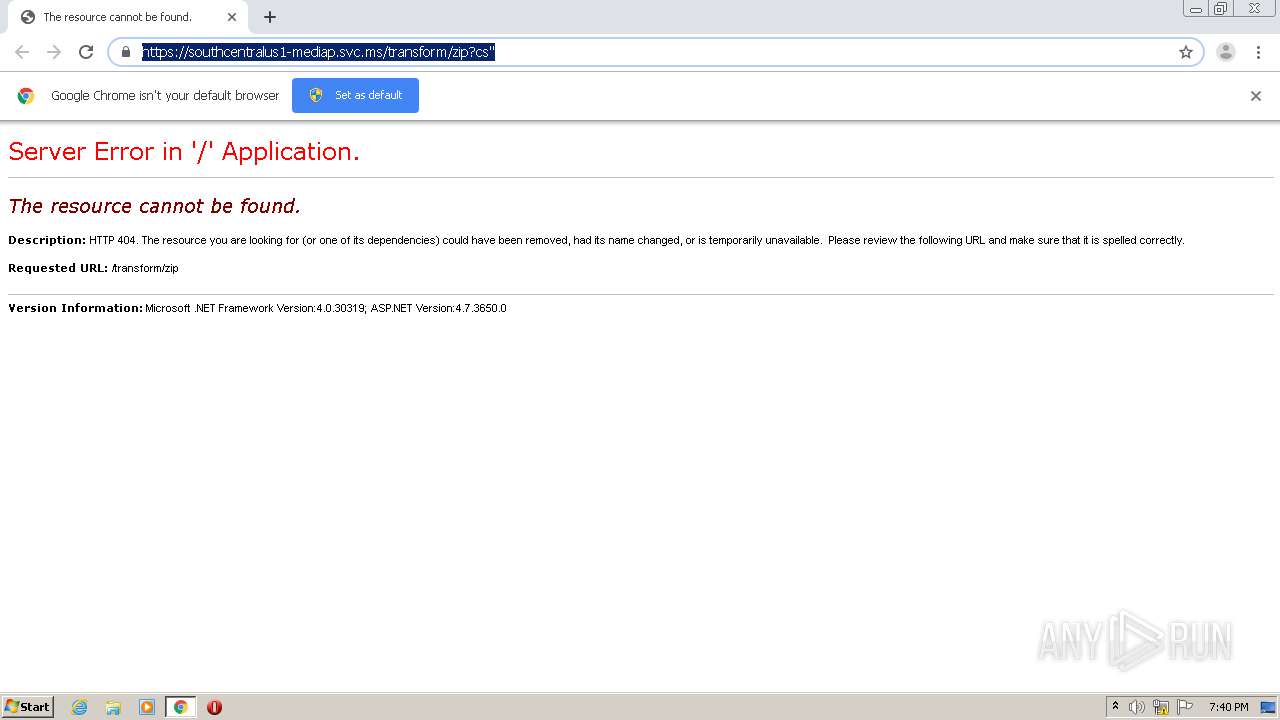Image resolution: width=1280 pixels, height=720 pixels.
Task: Click the '/transform/zip' requested URL value
Action: coord(145,268)
